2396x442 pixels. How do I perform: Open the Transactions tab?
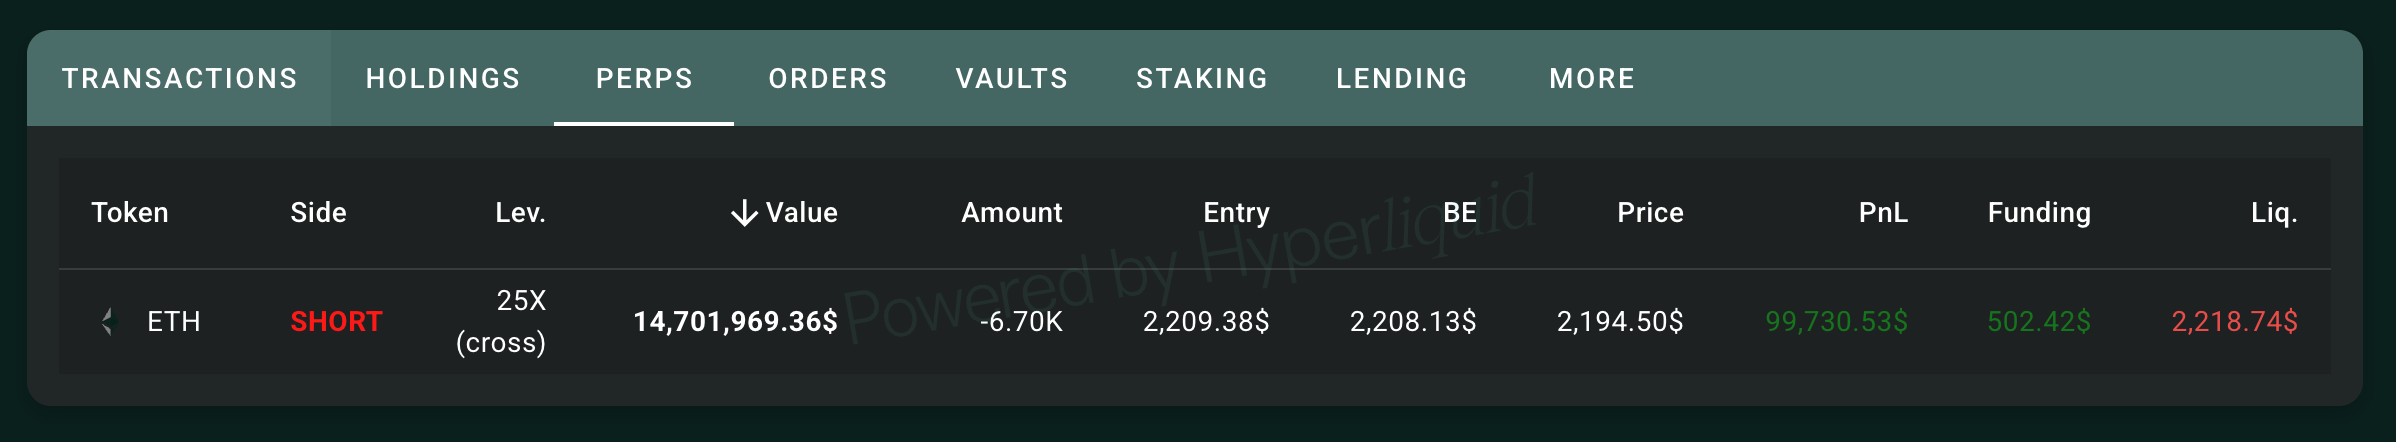coord(180,79)
